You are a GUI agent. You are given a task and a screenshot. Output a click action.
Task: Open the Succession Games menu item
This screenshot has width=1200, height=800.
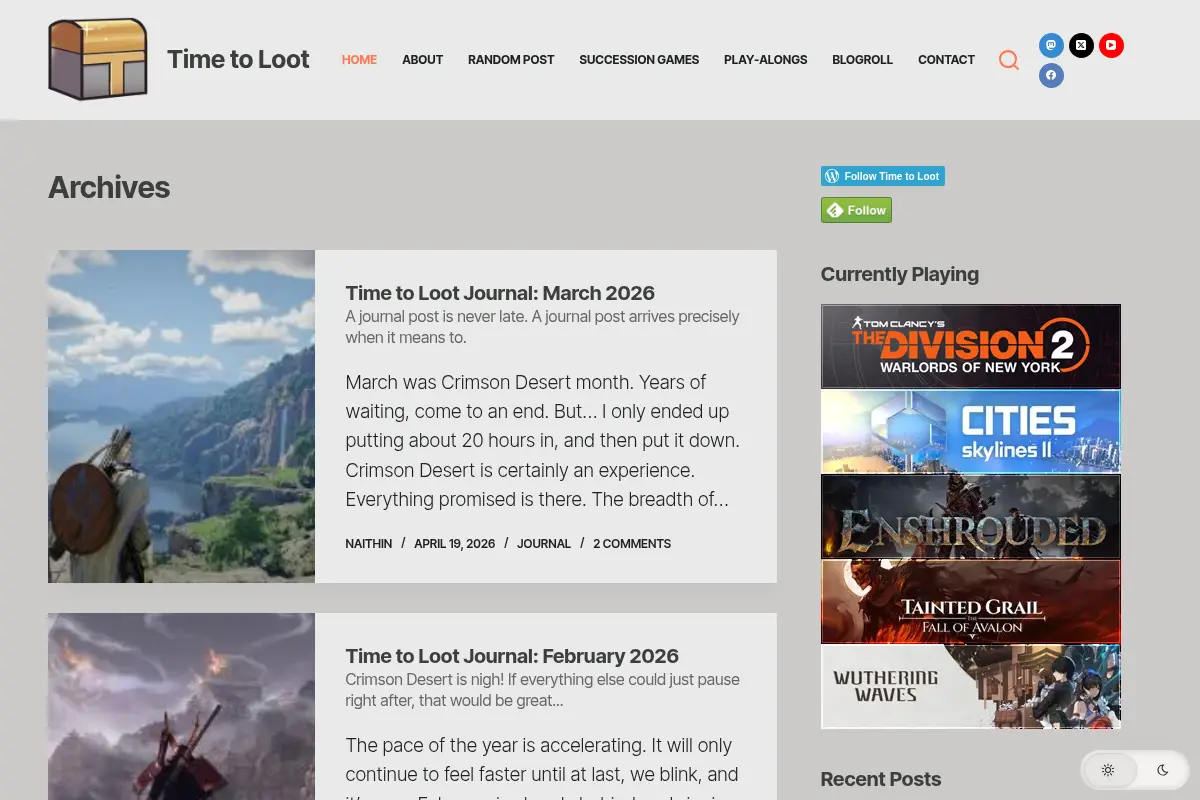click(639, 60)
